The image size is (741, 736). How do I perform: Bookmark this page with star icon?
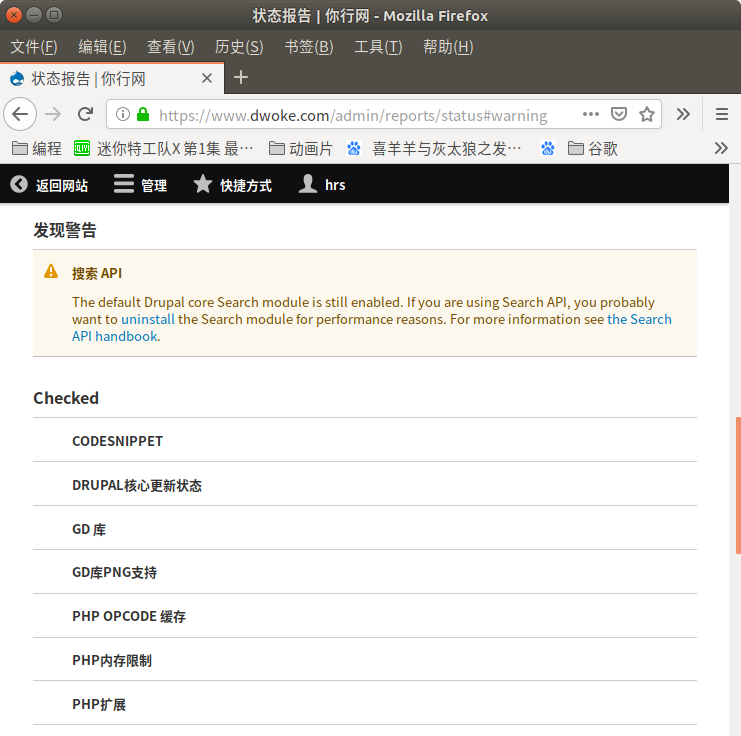point(646,114)
